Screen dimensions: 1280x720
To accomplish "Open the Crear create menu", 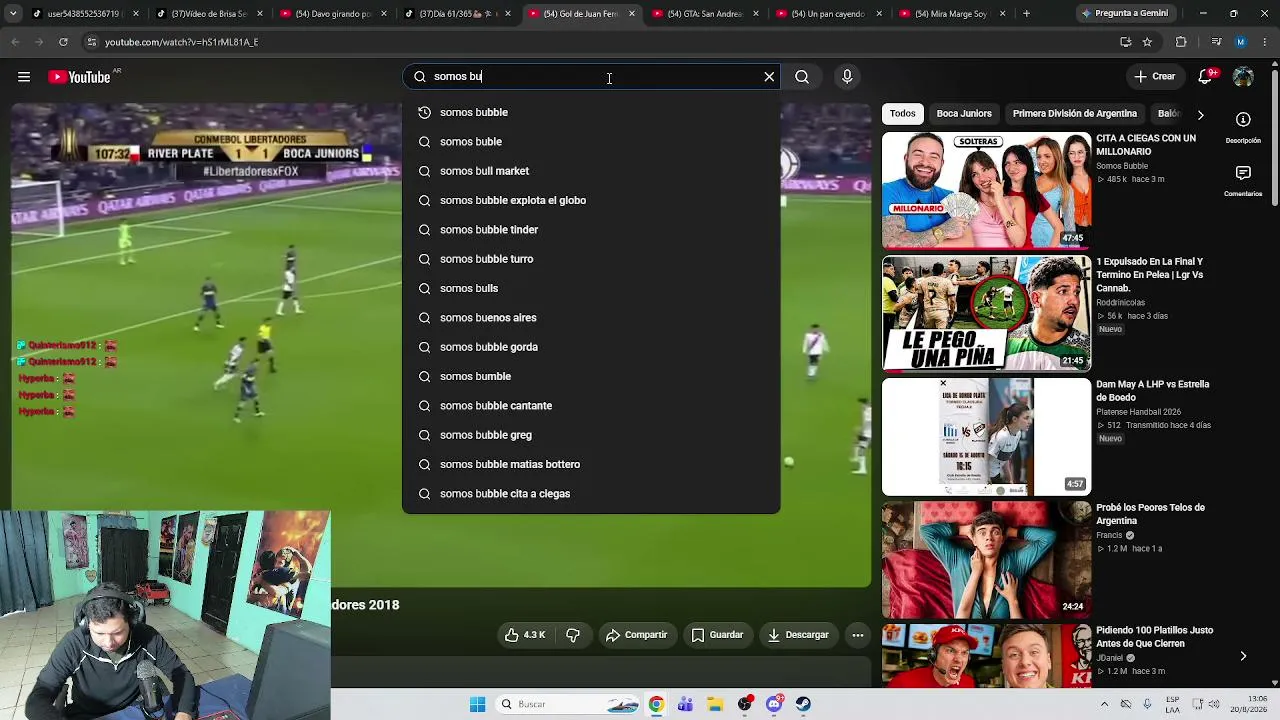I will coord(1154,77).
